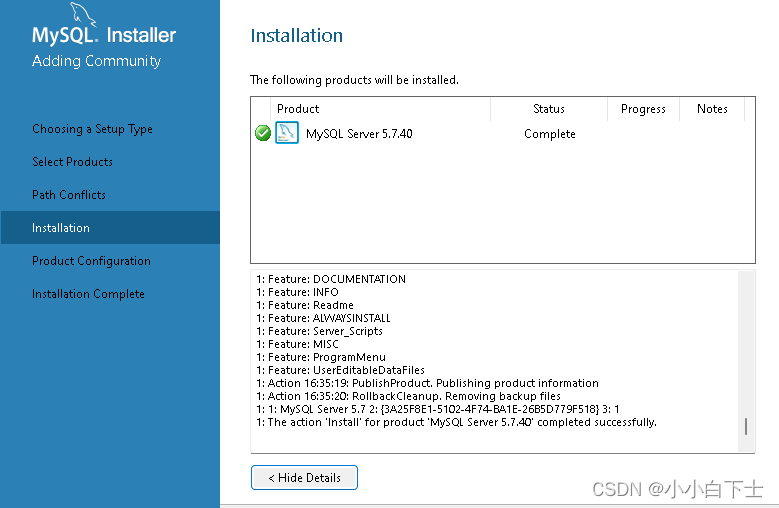The height and width of the screenshot is (508, 779).
Task: Click the MySQL Server product icon
Action: (287, 133)
